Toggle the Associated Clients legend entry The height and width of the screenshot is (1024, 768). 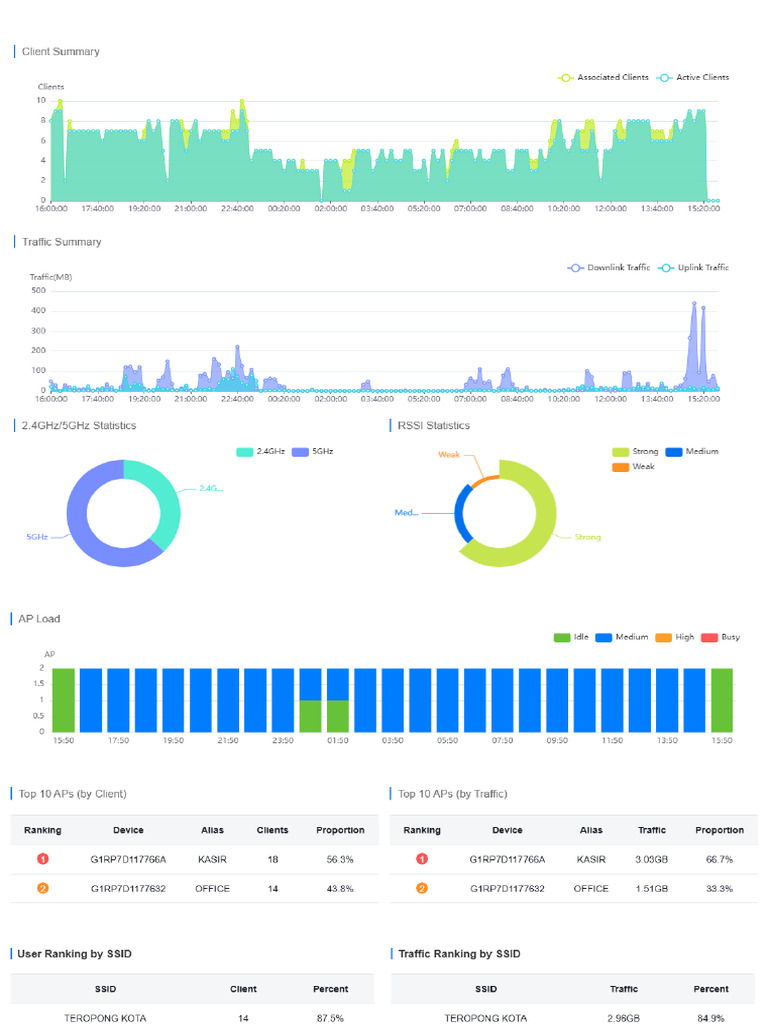coord(603,77)
